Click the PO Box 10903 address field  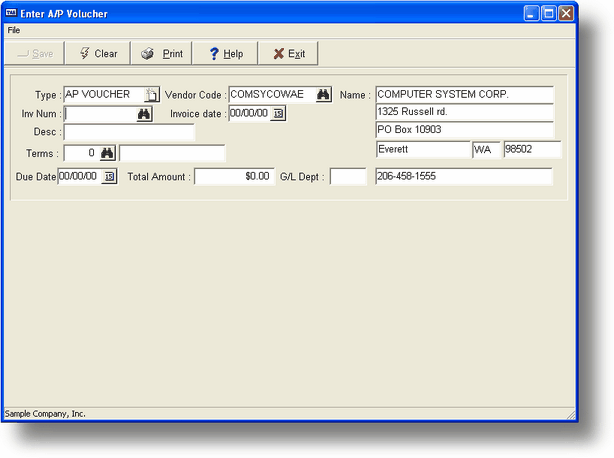point(464,130)
